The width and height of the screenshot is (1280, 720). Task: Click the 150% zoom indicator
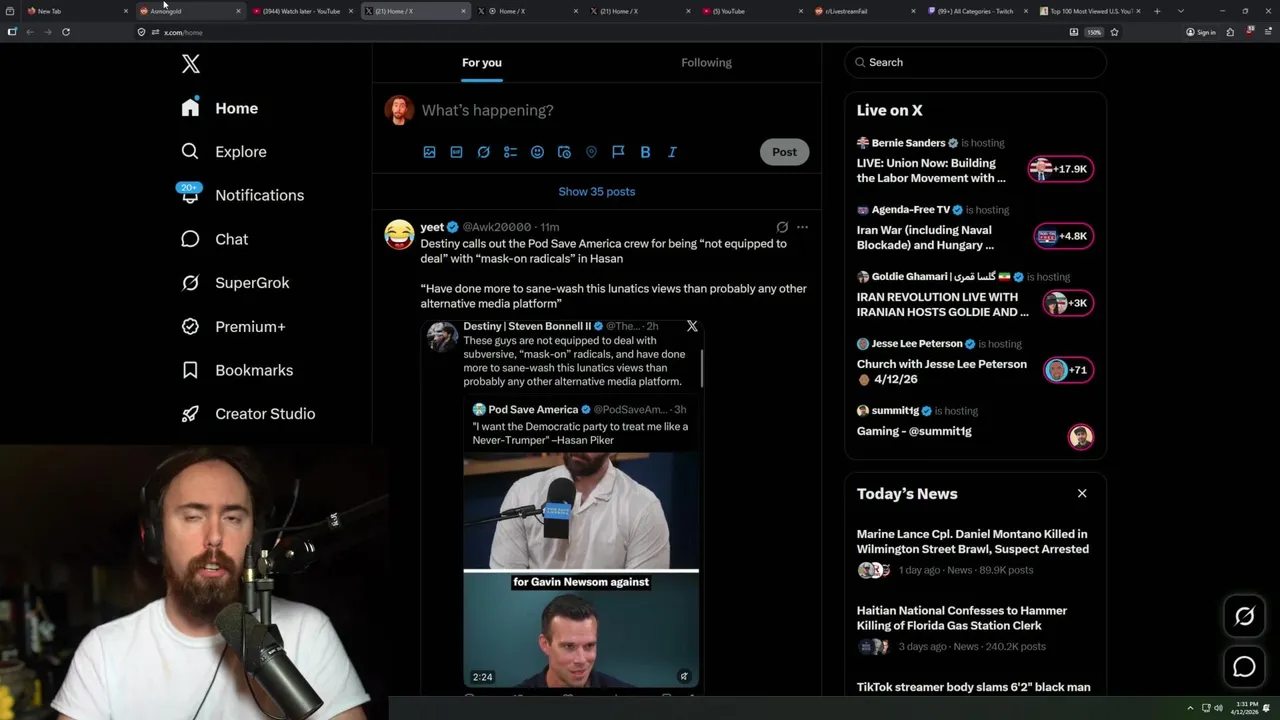pos(1094,32)
